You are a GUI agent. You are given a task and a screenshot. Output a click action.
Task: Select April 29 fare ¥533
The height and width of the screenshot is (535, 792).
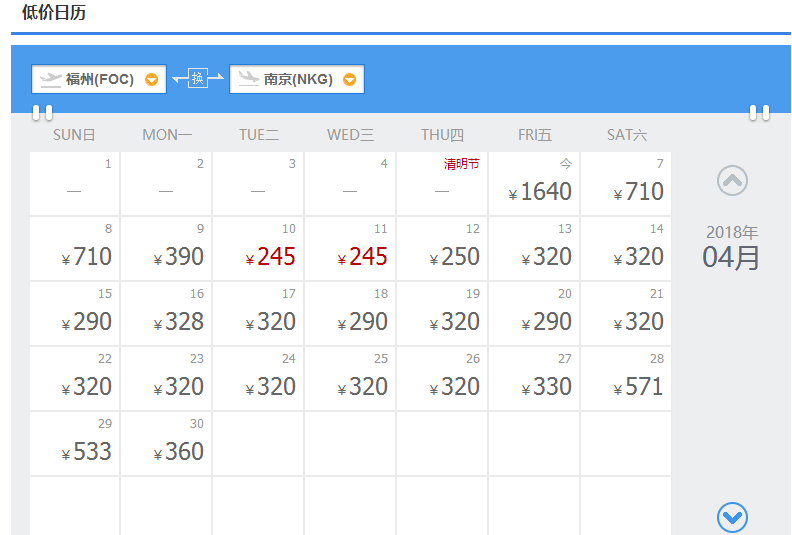pos(74,444)
